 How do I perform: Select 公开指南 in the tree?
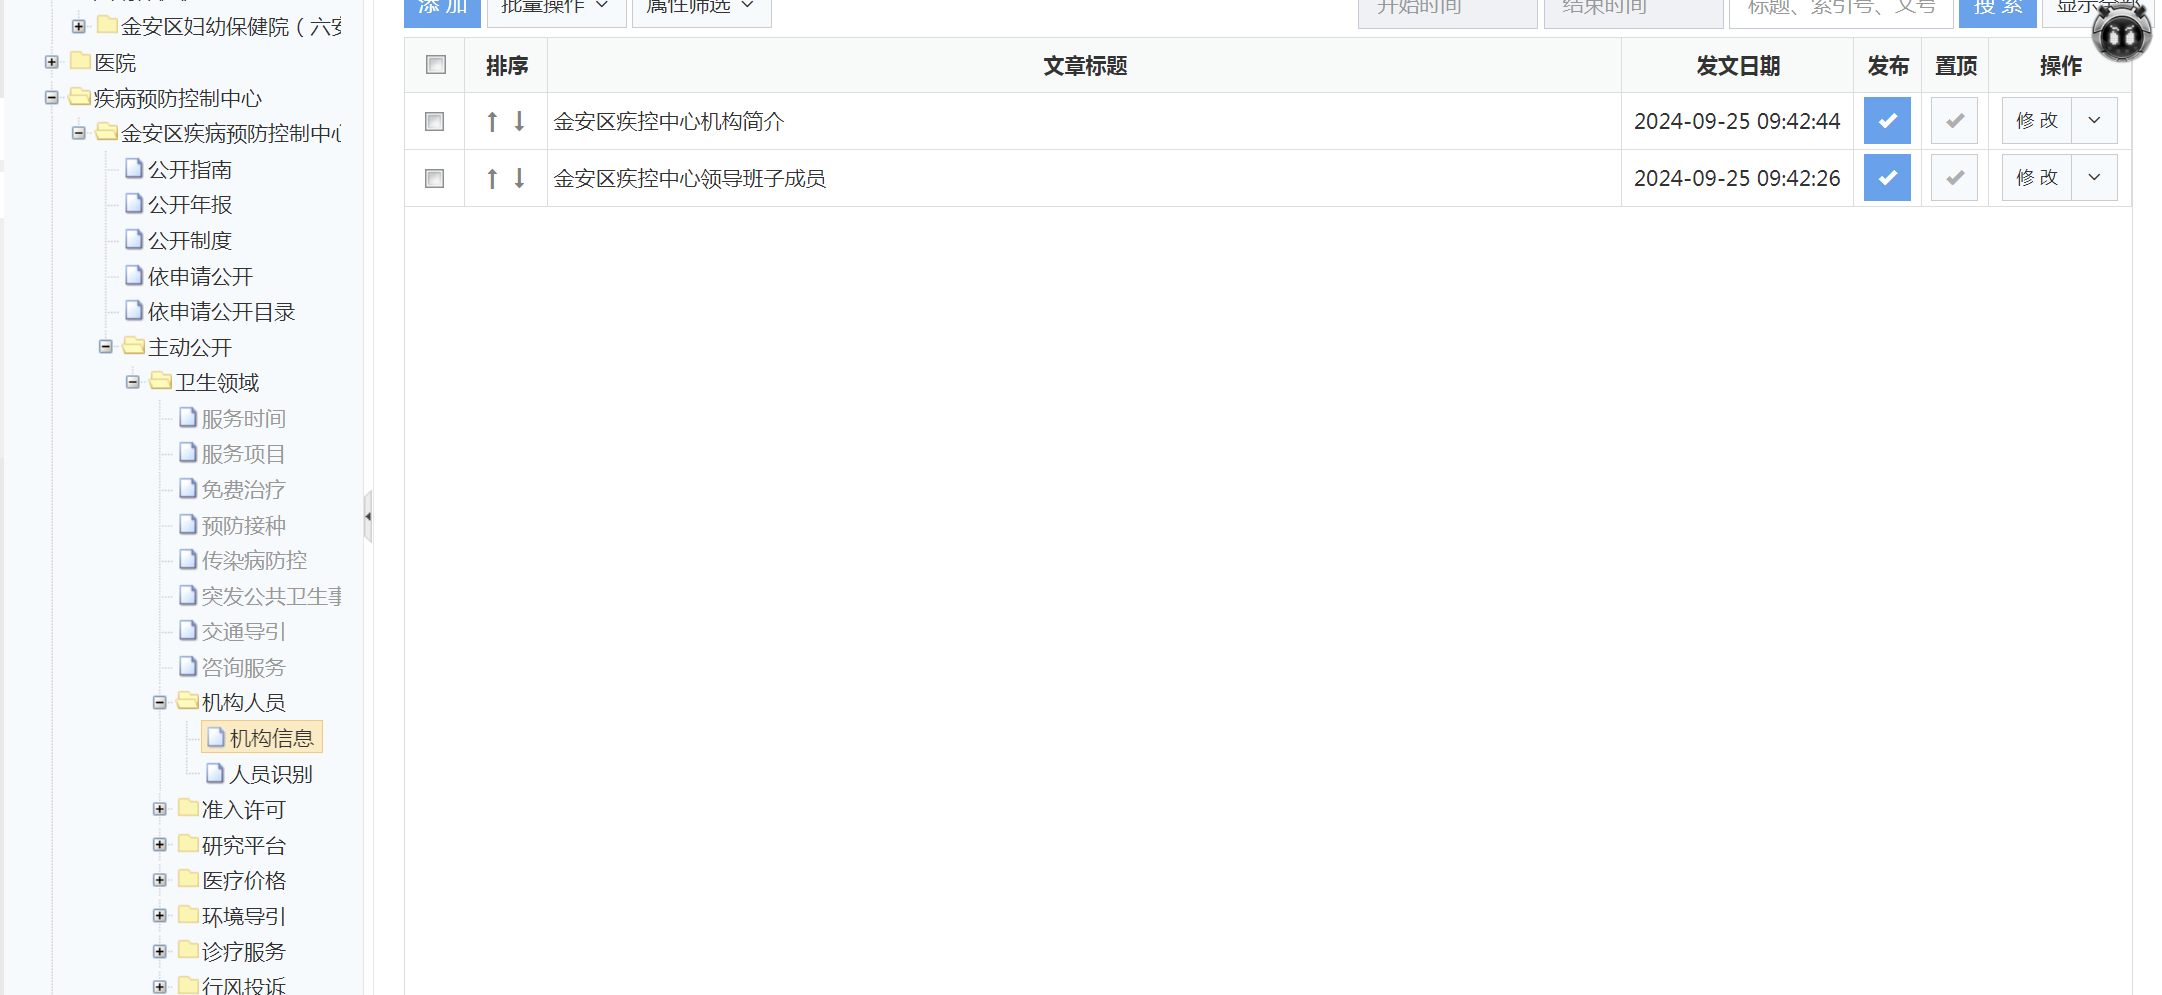(189, 169)
